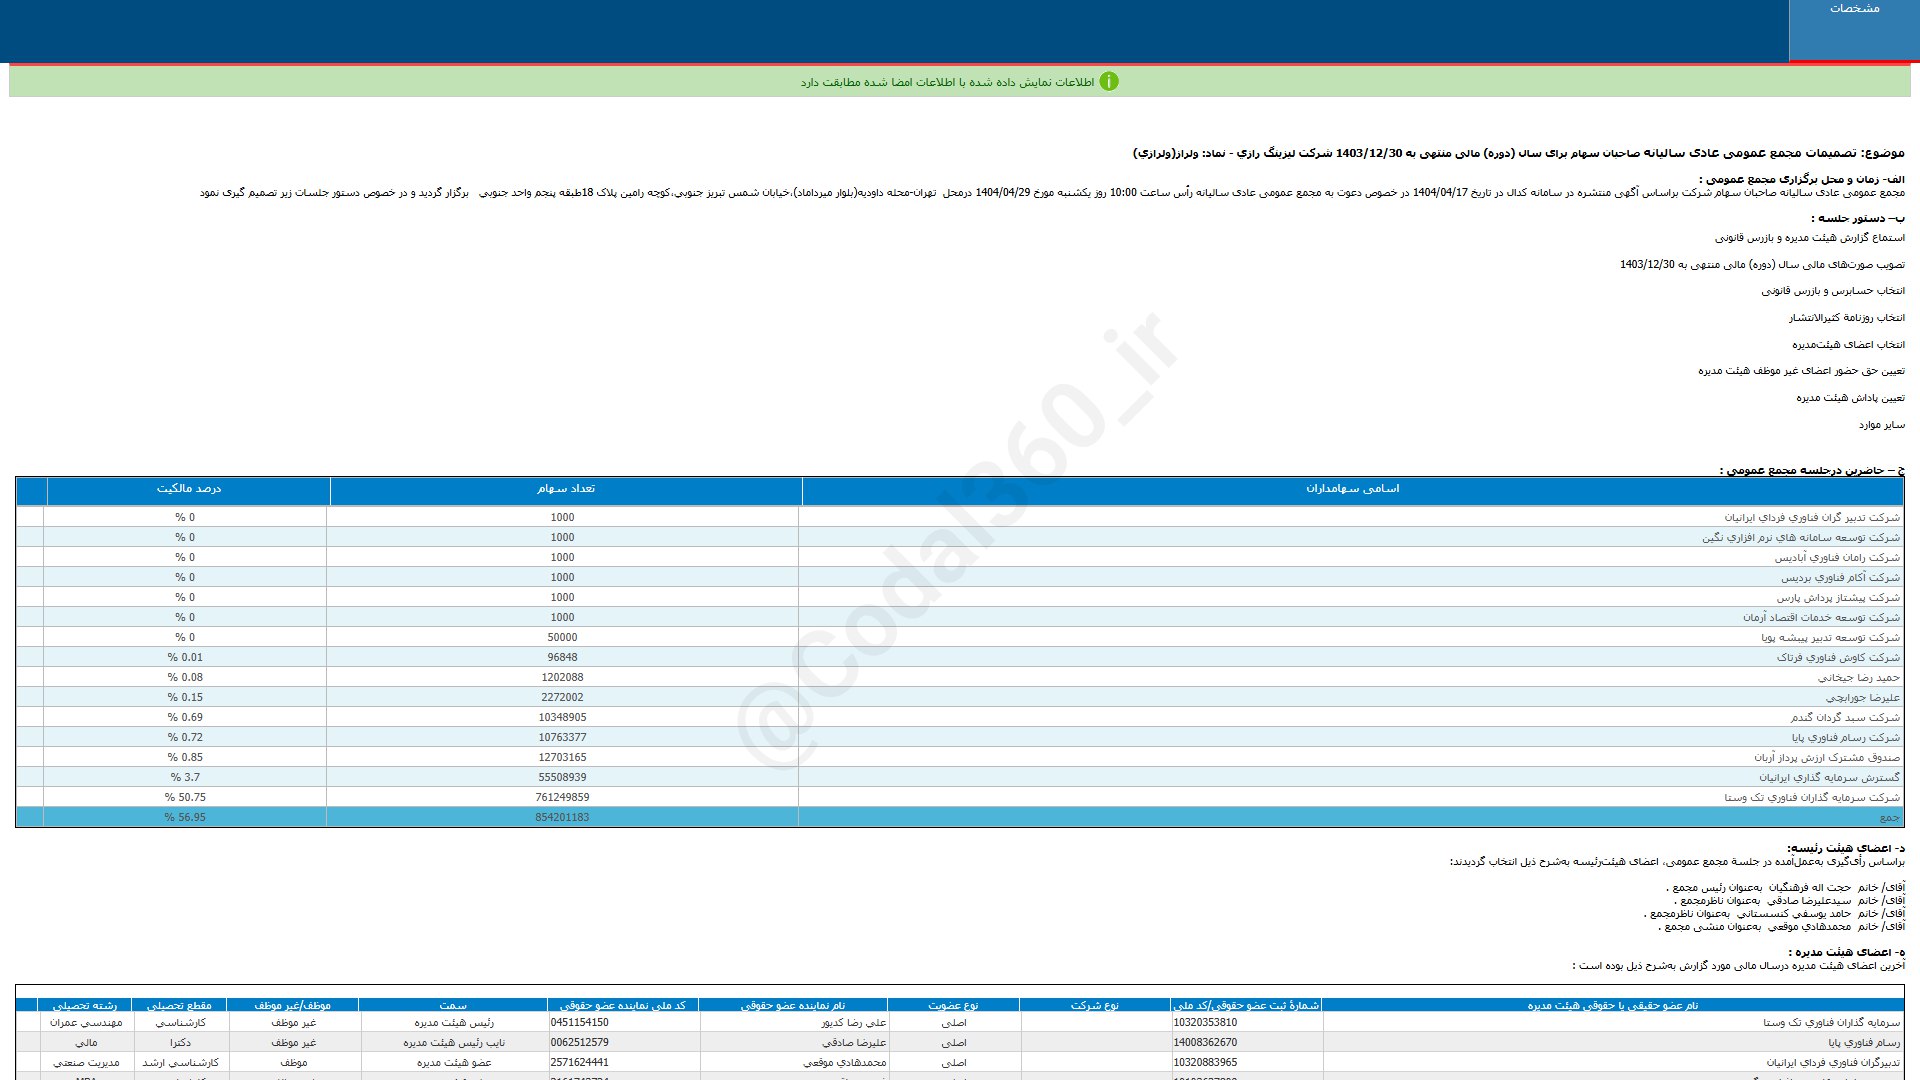This screenshot has width=1920, height=1080.
Task: Click shareholder شرکت سرمایه گذاران فناوری تک وستا
Action: point(1811,798)
